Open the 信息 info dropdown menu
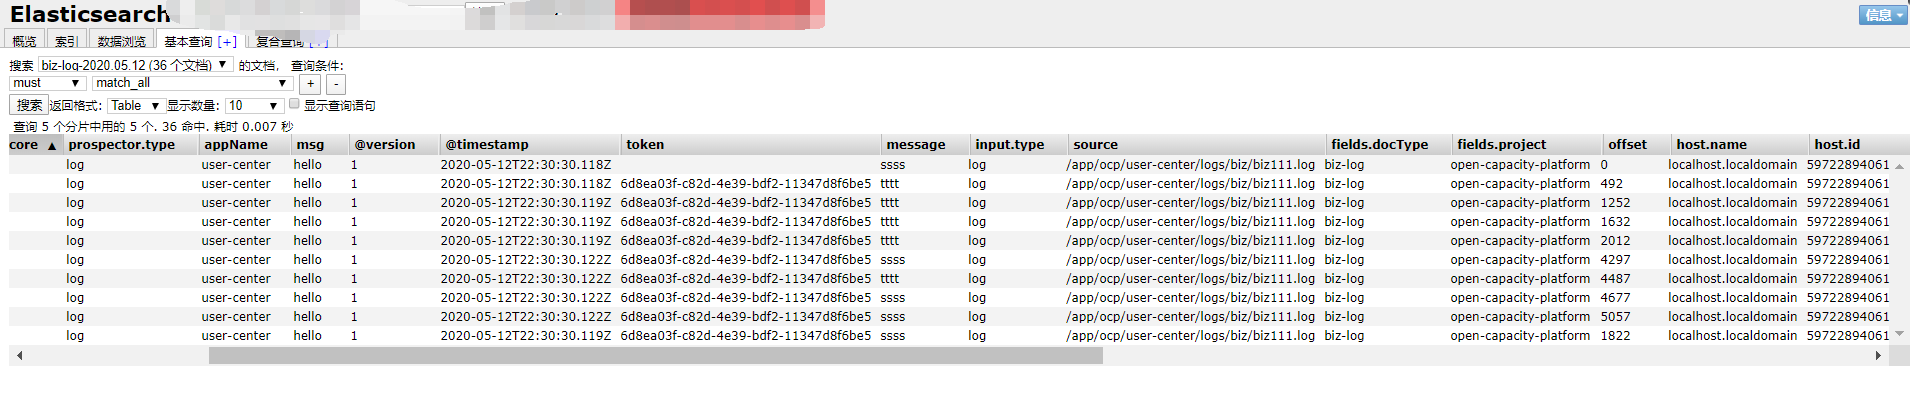The width and height of the screenshot is (1910, 394). click(1883, 15)
